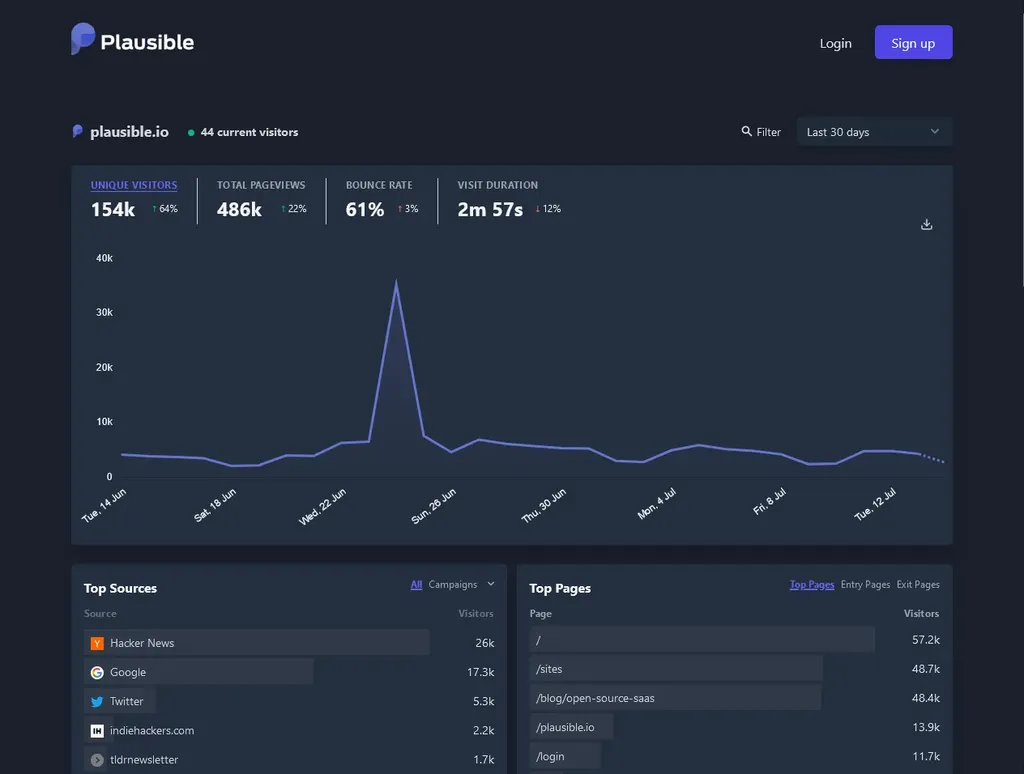This screenshot has width=1024, height=774.
Task: Click the visitor spike peak on graph
Action: [x=396, y=282]
